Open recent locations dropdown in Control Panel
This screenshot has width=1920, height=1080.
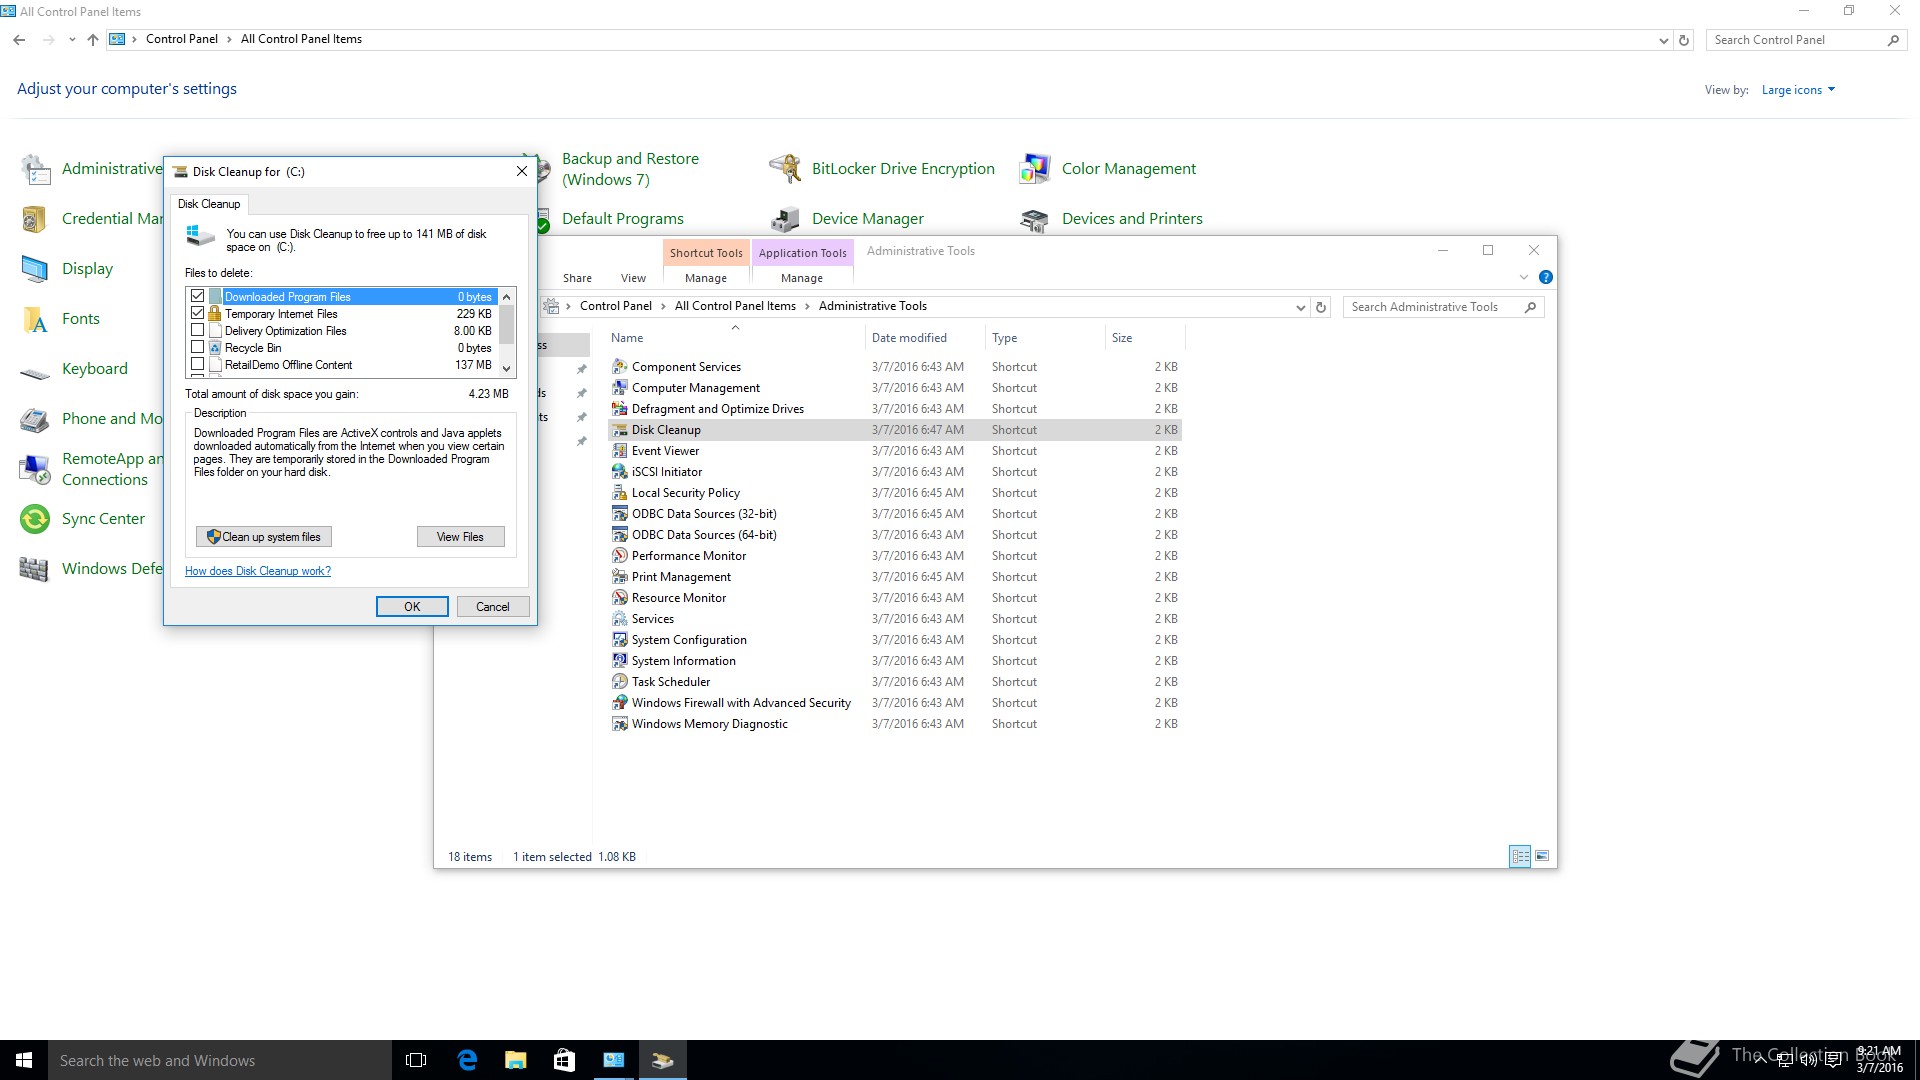tap(72, 40)
